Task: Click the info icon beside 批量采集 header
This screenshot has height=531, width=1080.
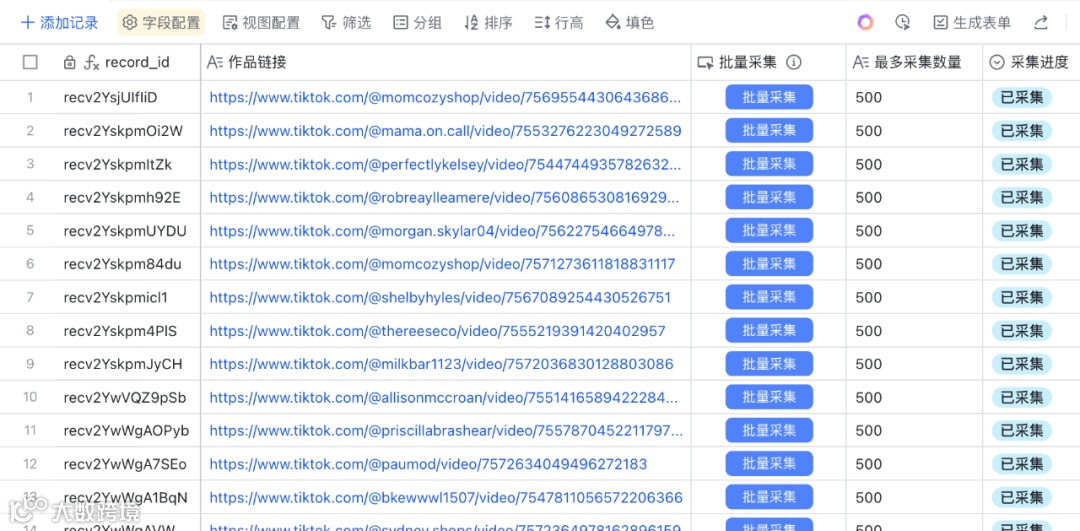Action: pyautogui.click(x=794, y=63)
